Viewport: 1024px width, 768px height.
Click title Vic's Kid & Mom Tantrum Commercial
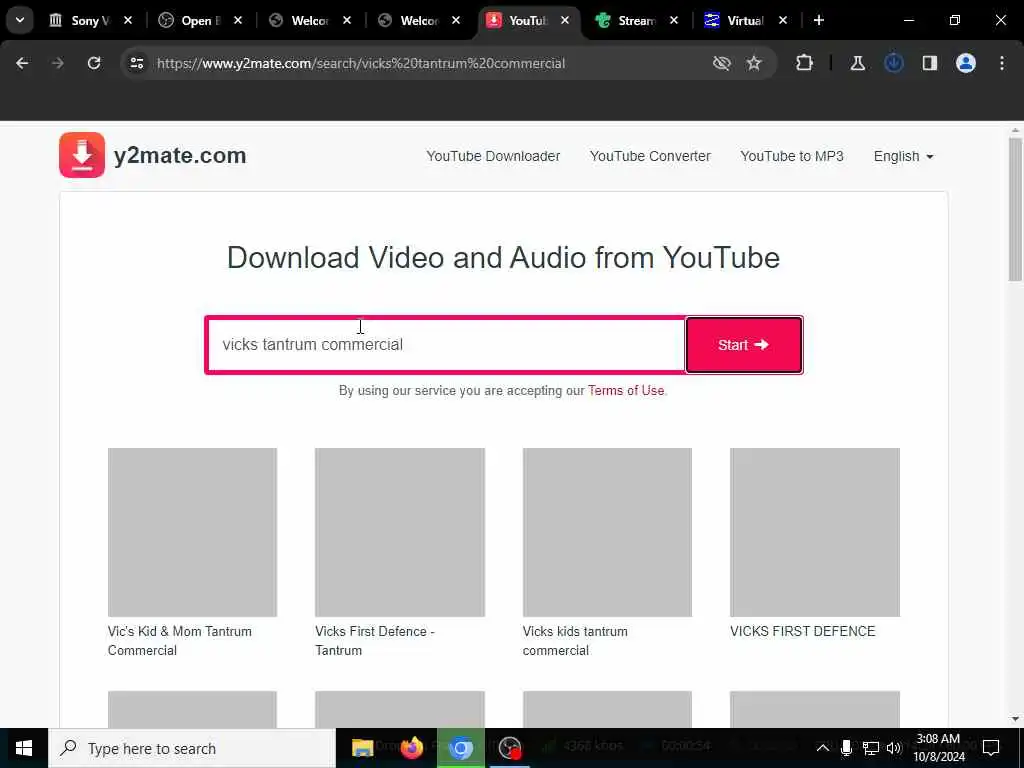coord(180,641)
